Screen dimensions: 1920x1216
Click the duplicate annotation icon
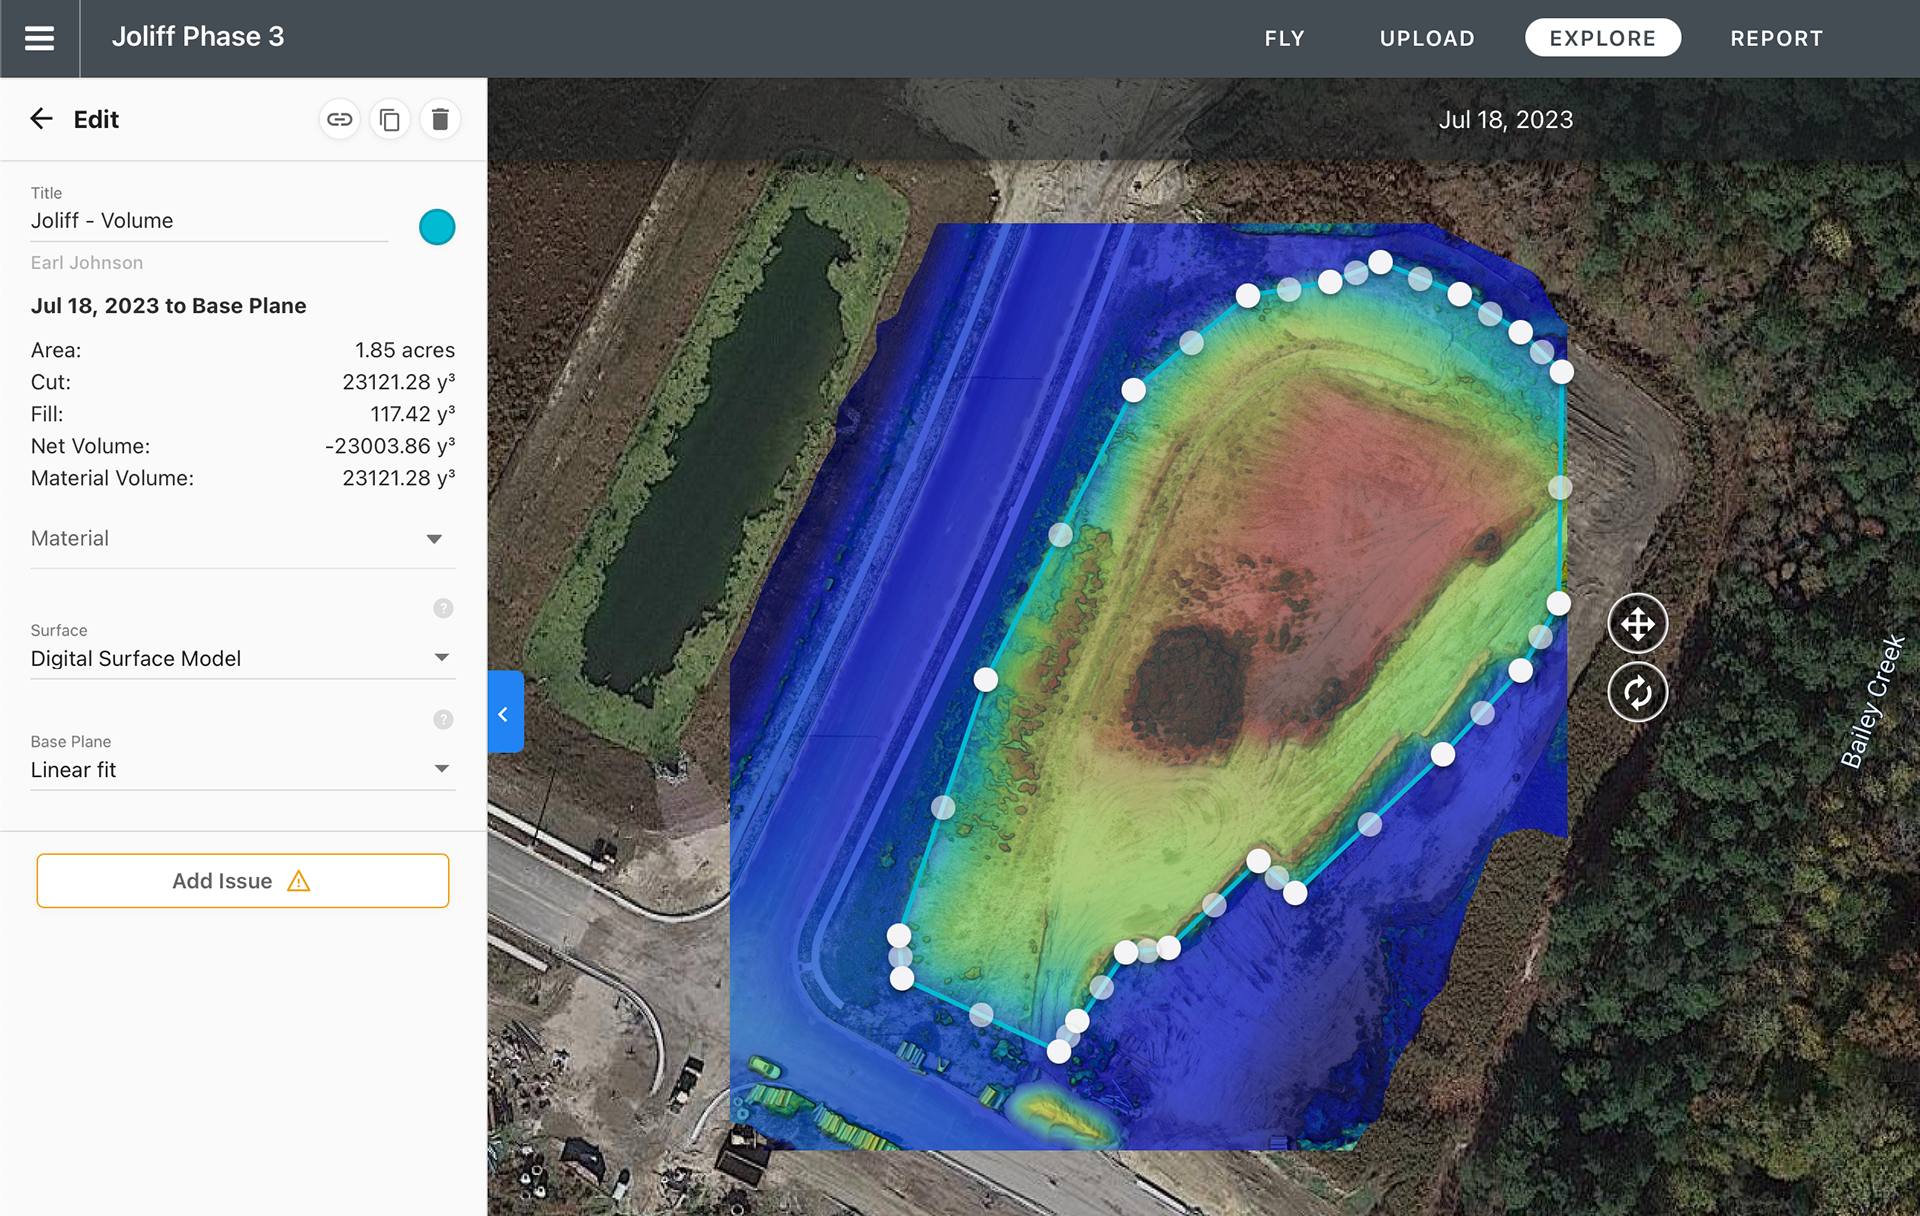click(x=390, y=120)
